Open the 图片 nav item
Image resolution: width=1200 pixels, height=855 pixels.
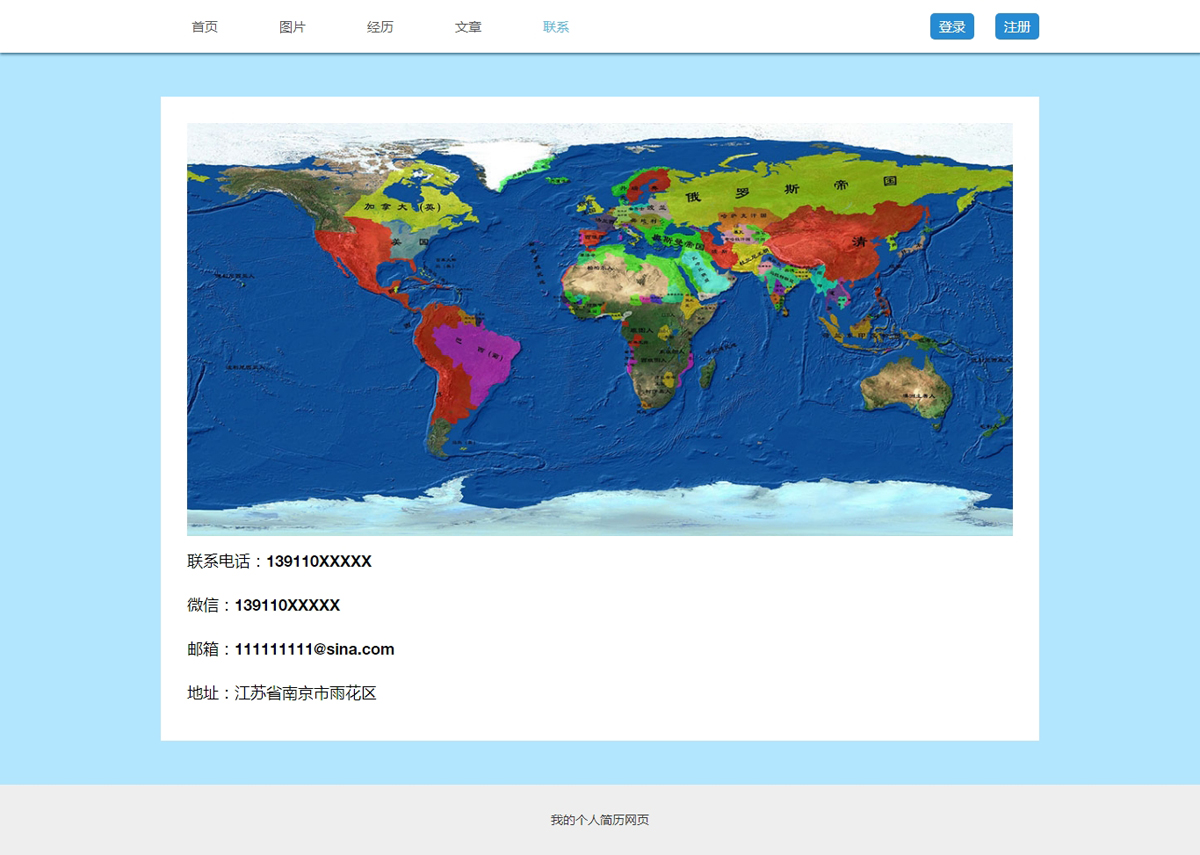[x=293, y=27]
